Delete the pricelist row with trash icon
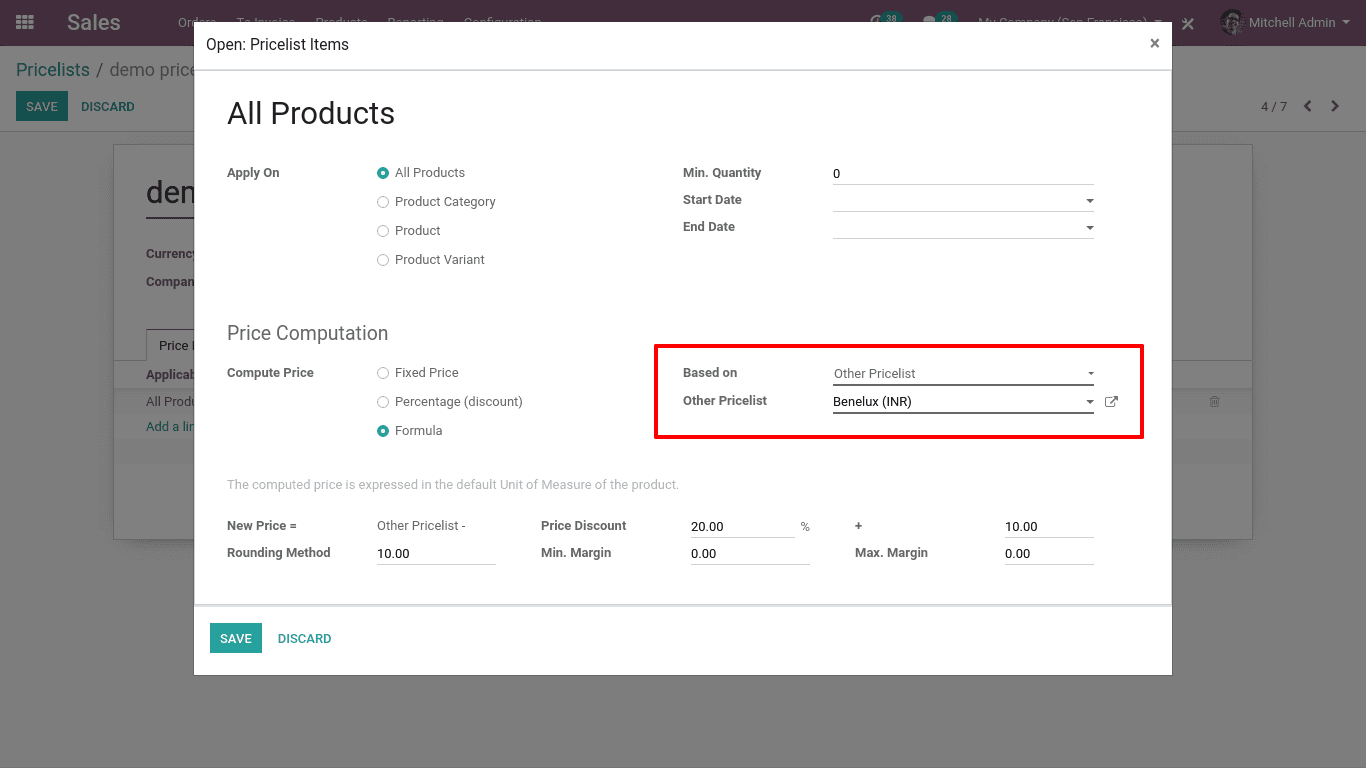This screenshot has height=768, width=1366. tap(1214, 401)
